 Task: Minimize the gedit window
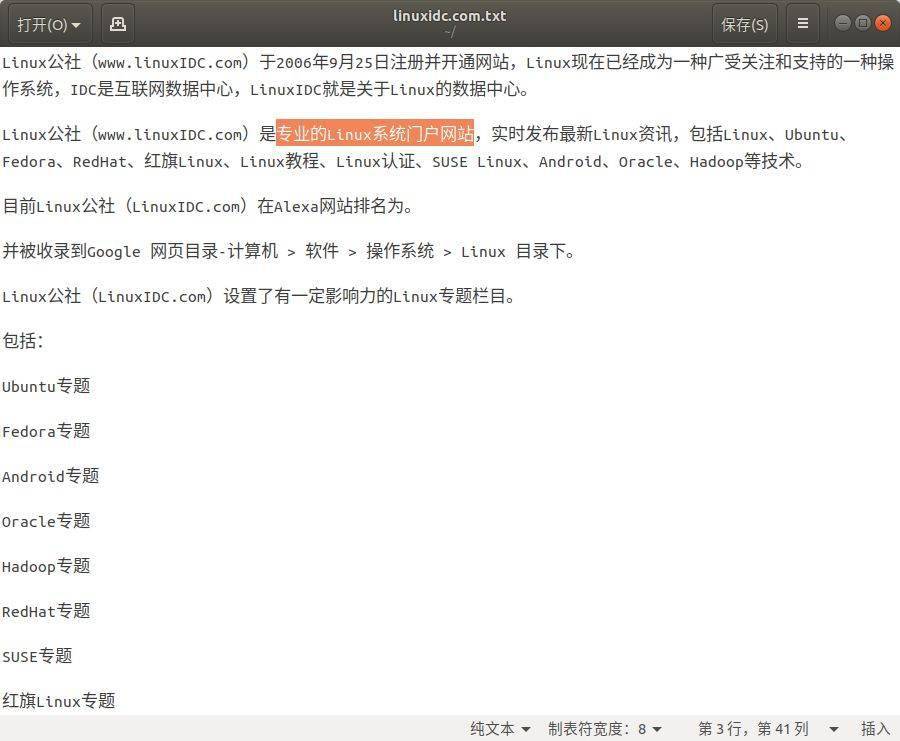[843, 23]
